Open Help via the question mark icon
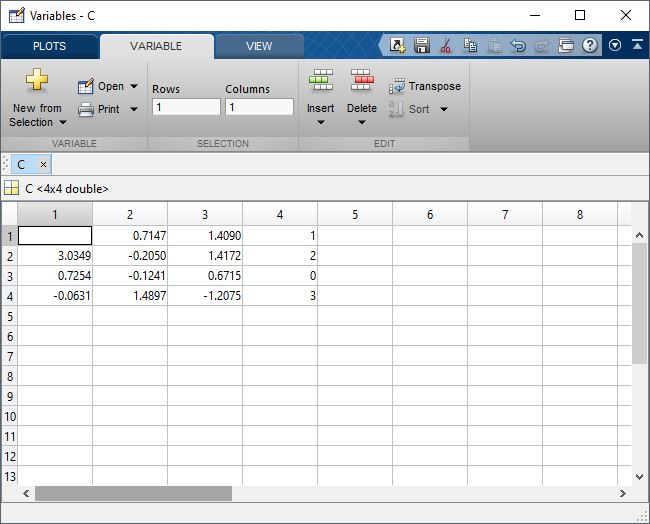650x524 pixels. tap(590, 46)
